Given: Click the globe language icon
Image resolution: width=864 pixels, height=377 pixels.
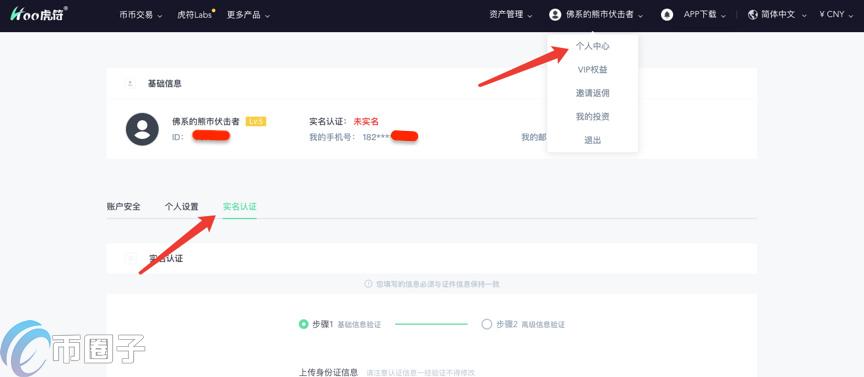Looking at the screenshot, I should pyautogui.click(x=753, y=15).
